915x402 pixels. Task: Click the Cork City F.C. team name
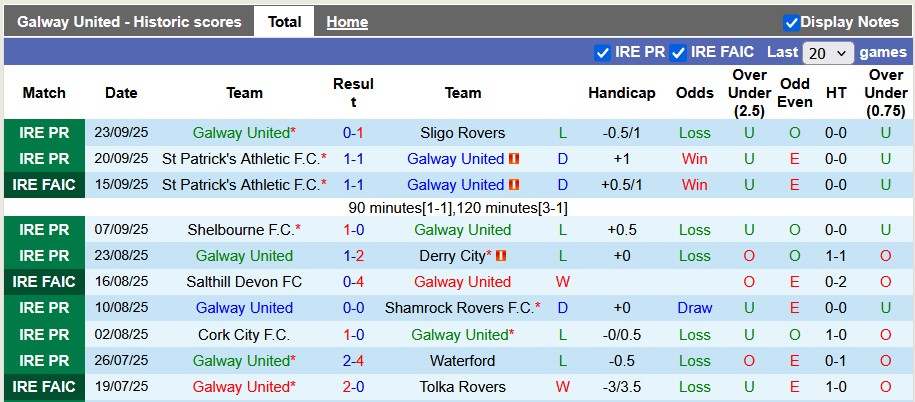click(x=244, y=334)
